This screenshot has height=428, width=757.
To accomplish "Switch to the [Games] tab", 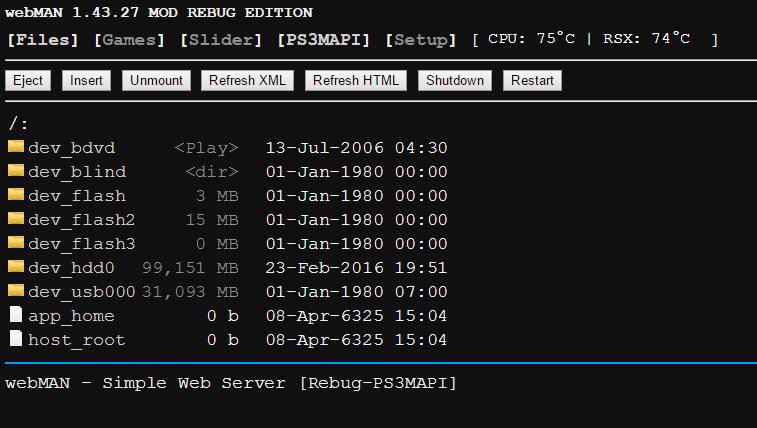I will pos(129,40).
